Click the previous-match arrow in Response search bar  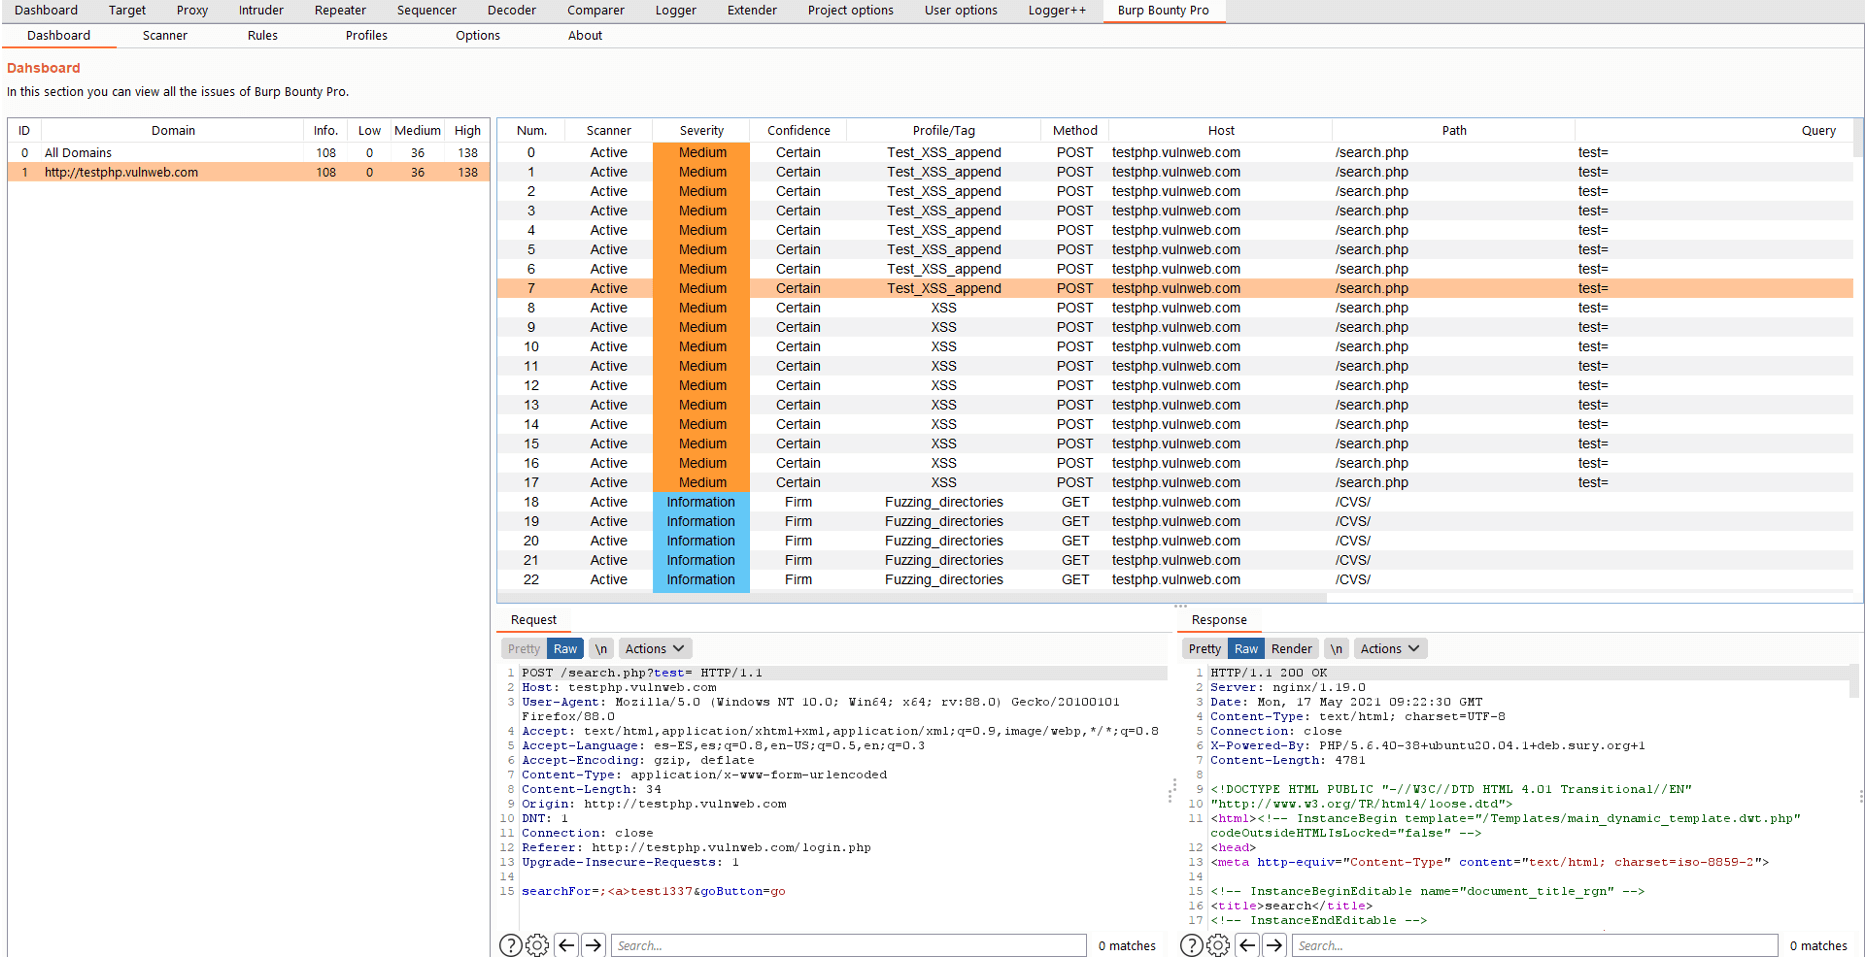(1247, 944)
